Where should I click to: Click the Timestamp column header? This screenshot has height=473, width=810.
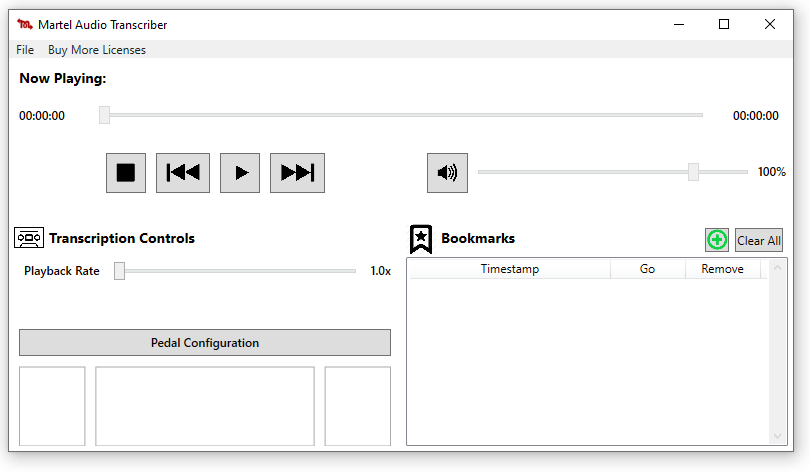click(x=510, y=269)
